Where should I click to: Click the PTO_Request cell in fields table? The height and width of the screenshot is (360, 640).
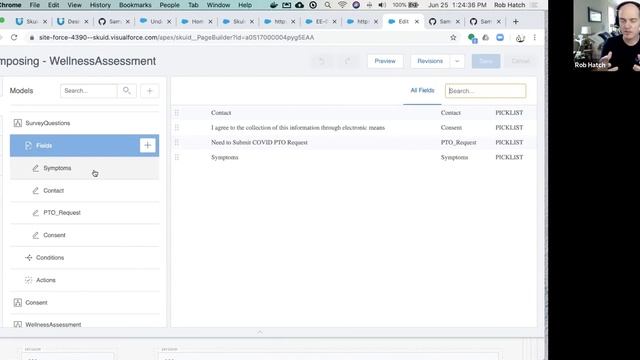[x=458, y=142]
